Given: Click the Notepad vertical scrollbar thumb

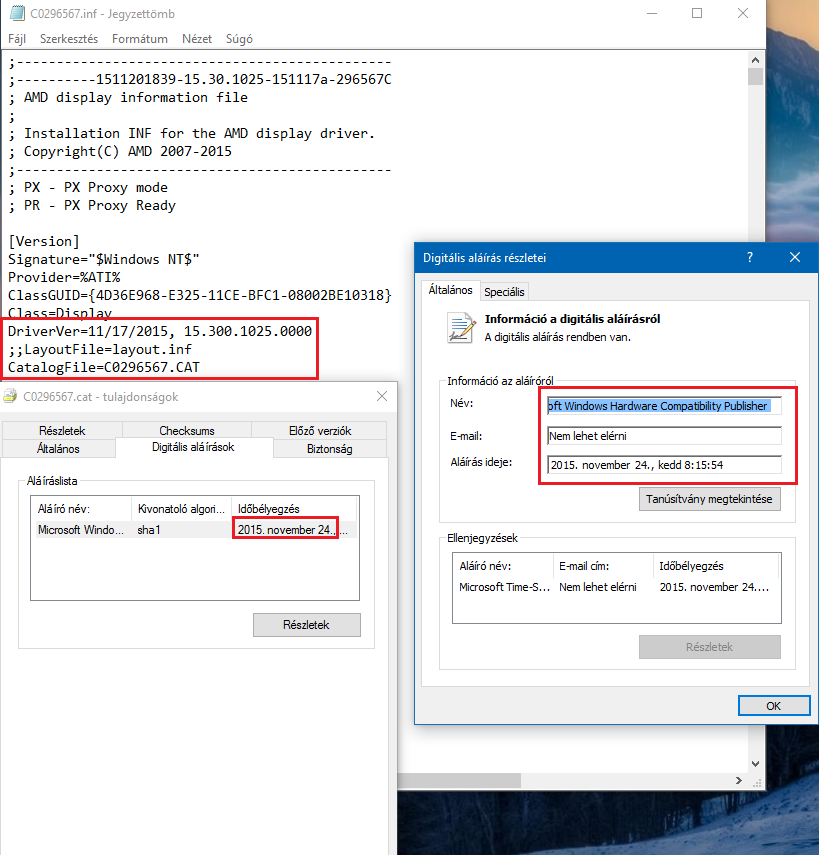Looking at the screenshot, I should coord(755,76).
